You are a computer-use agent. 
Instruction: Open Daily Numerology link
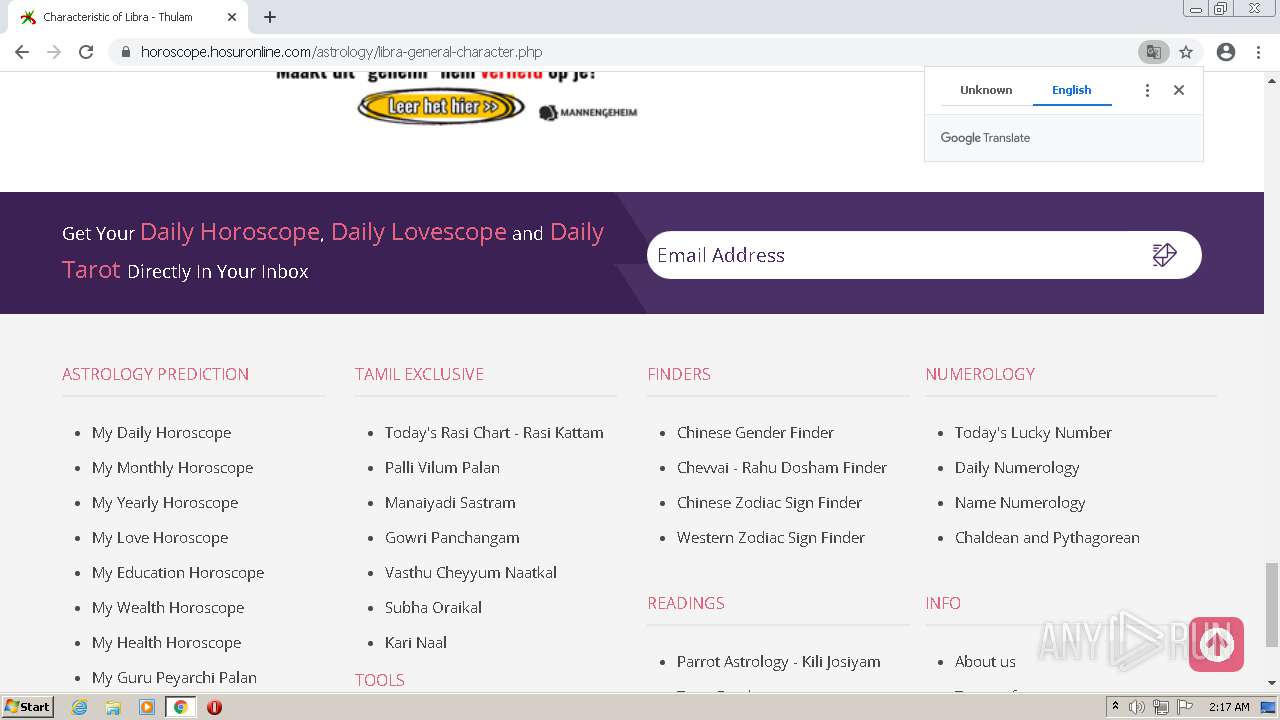[x=1017, y=468]
